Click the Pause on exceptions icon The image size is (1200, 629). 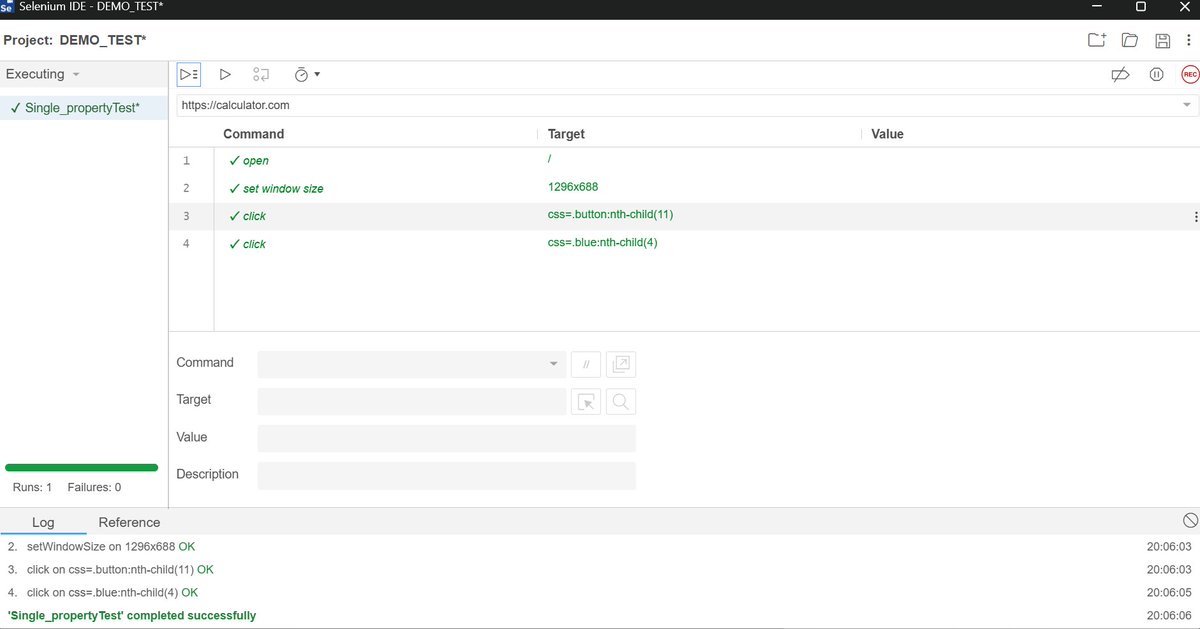point(1156,74)
